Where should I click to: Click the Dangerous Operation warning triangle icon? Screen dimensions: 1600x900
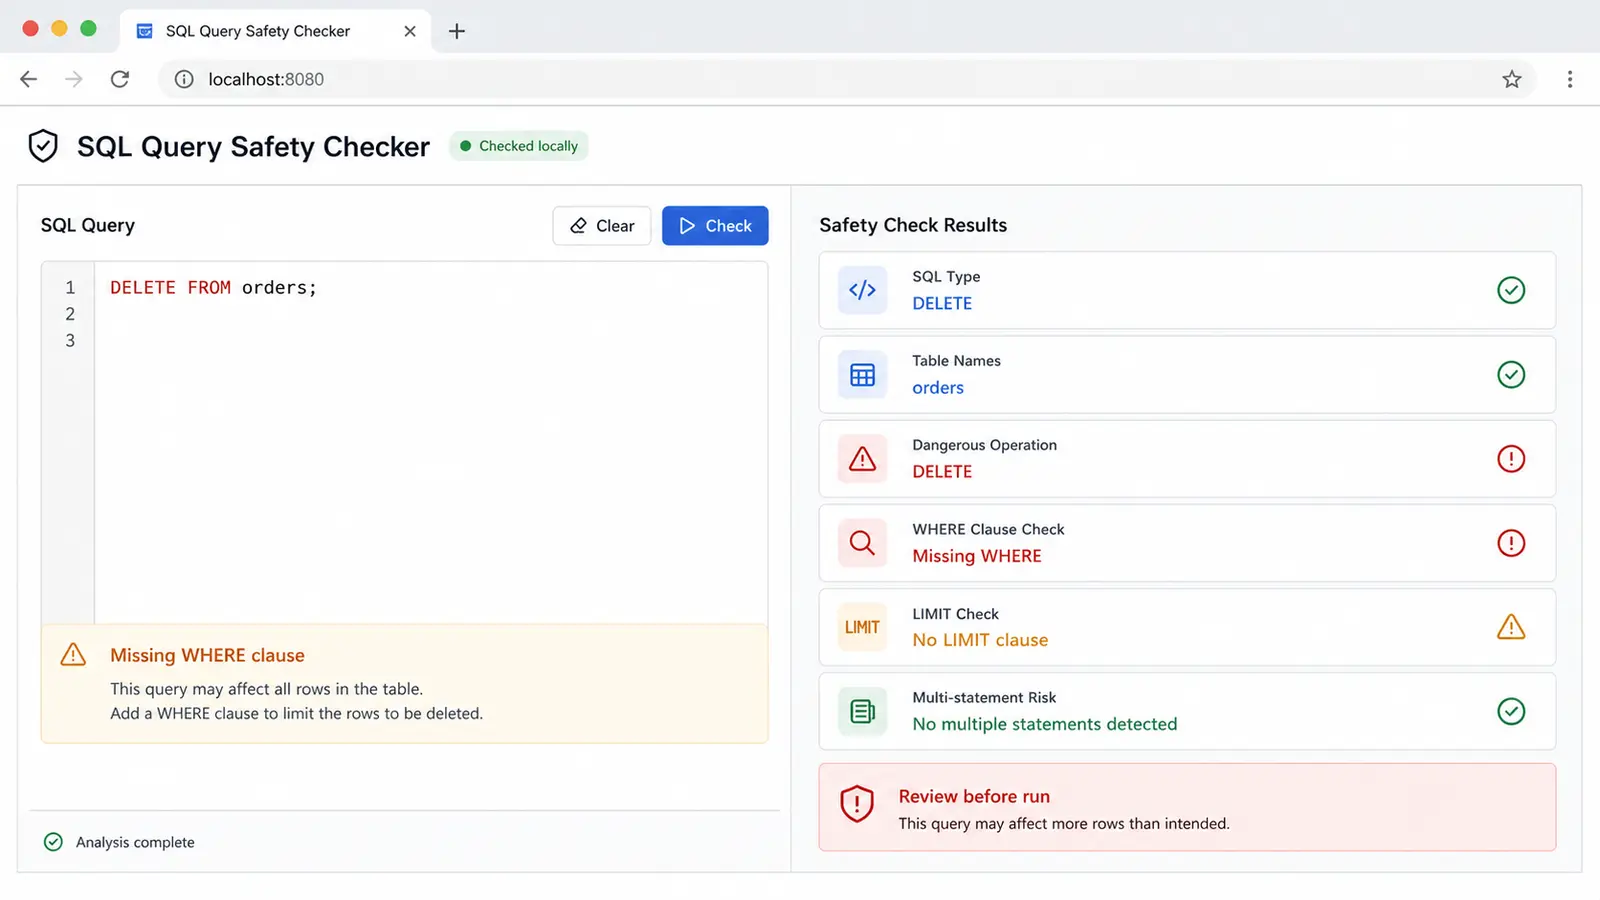pos(862,459)
